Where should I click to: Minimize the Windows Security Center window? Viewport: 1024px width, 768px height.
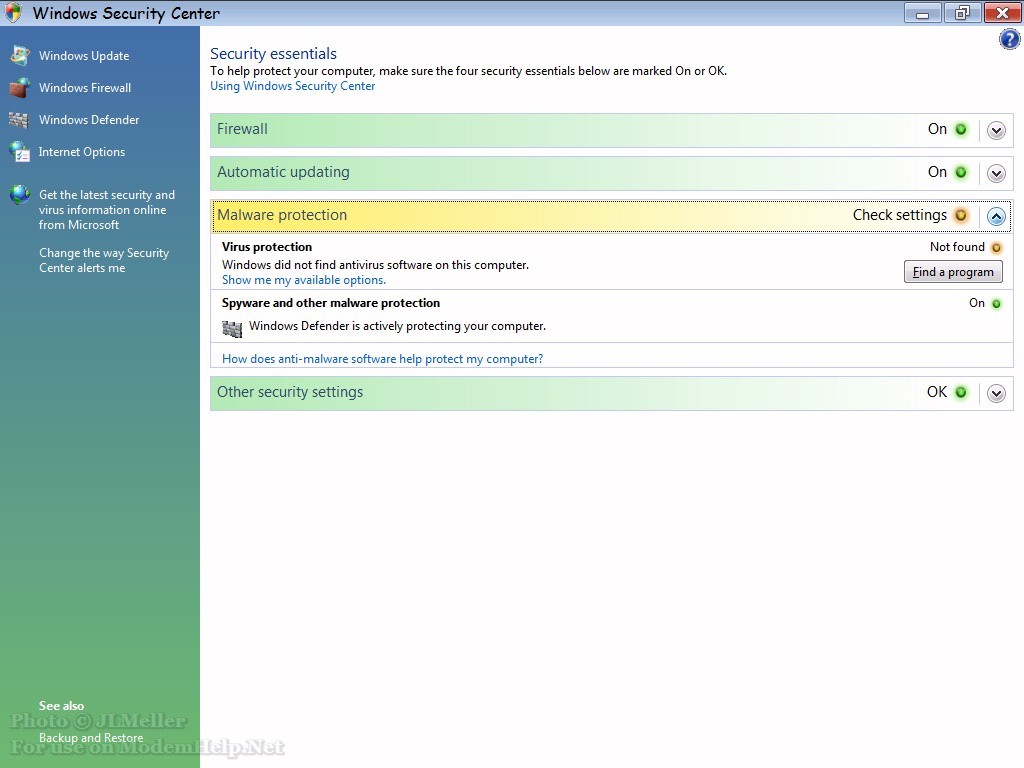(922, 12)
